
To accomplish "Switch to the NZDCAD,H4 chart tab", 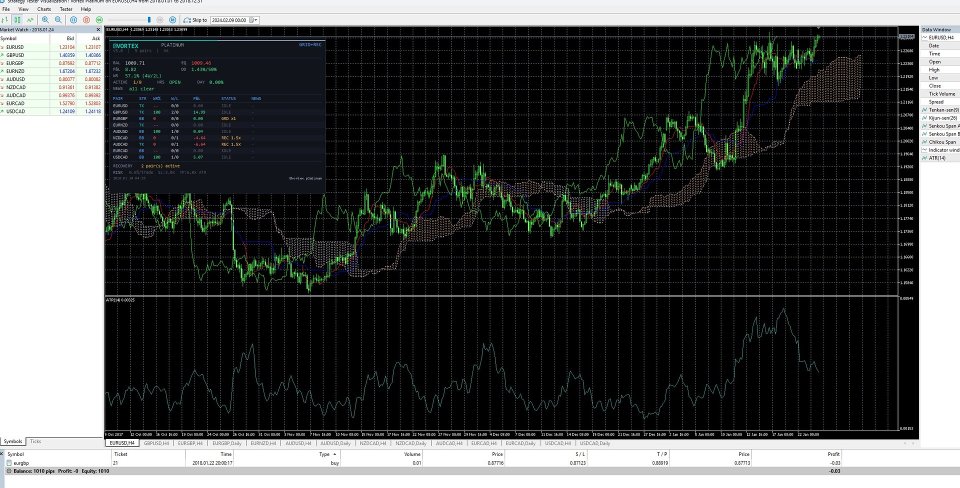I will [372, 443].
